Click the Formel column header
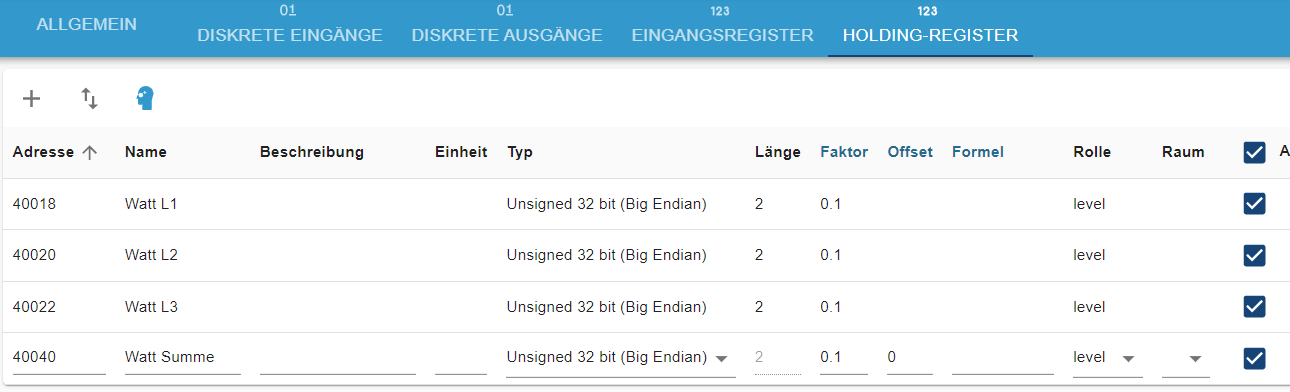 pyautogui.click(x=978, y=152)
